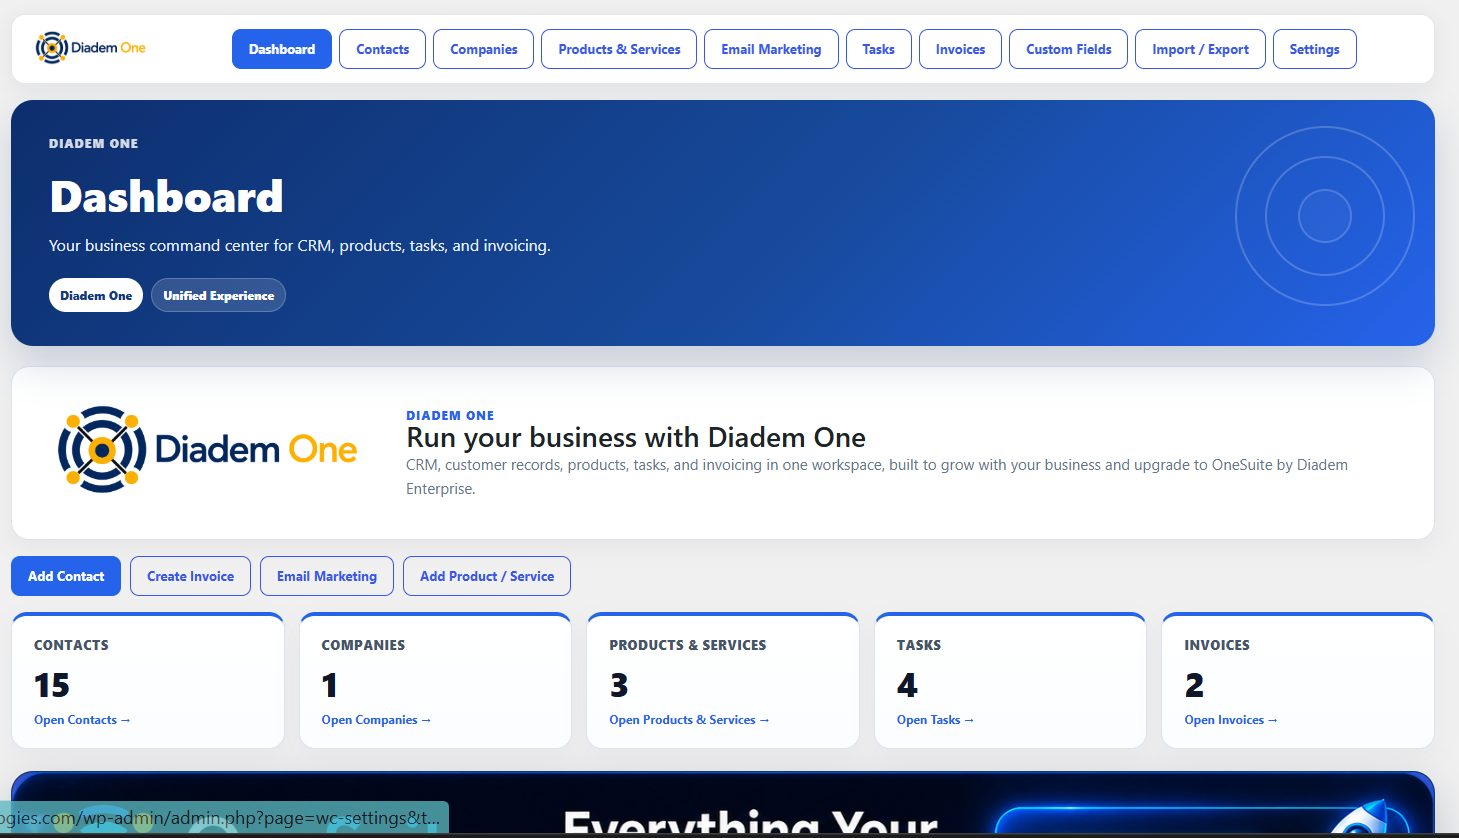The image size is (1459, 838).
Task: Switch to the Tasks tab
Action: point(878,49)
